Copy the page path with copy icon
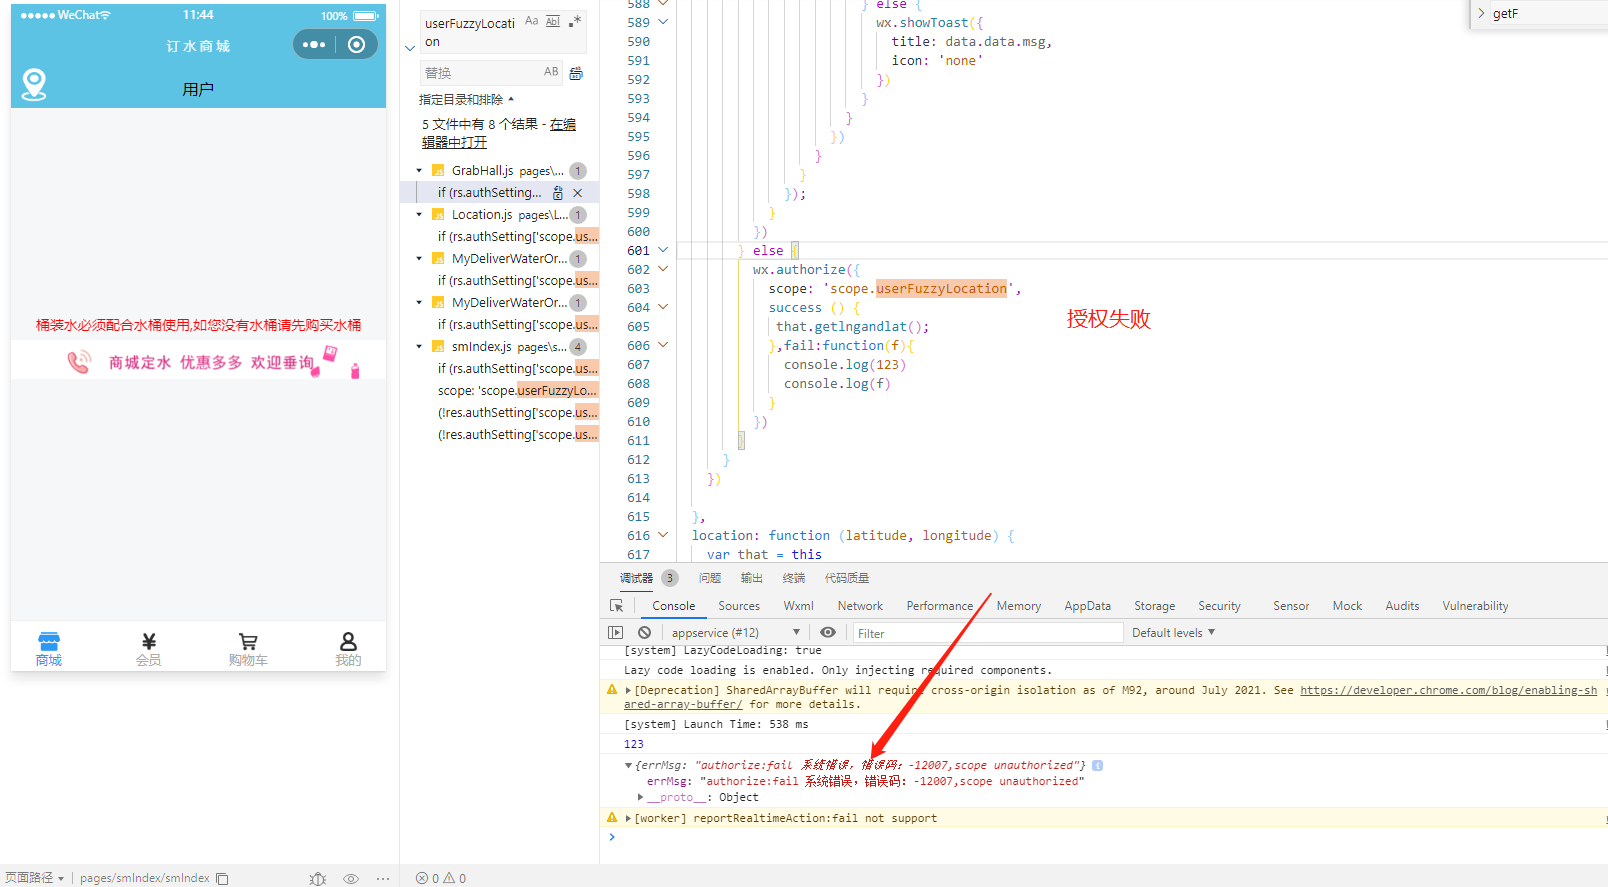 [x=222, y=879]
